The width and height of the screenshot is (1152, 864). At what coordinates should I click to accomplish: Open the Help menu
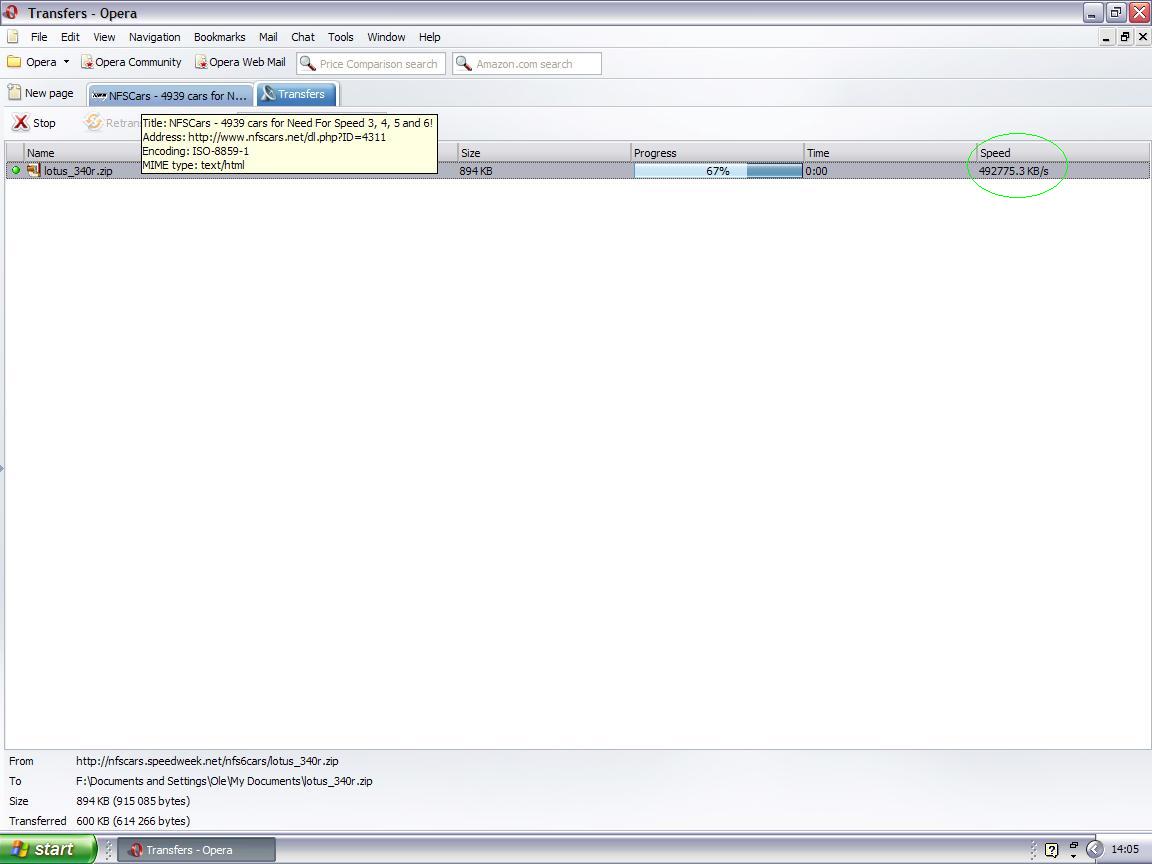430,37
